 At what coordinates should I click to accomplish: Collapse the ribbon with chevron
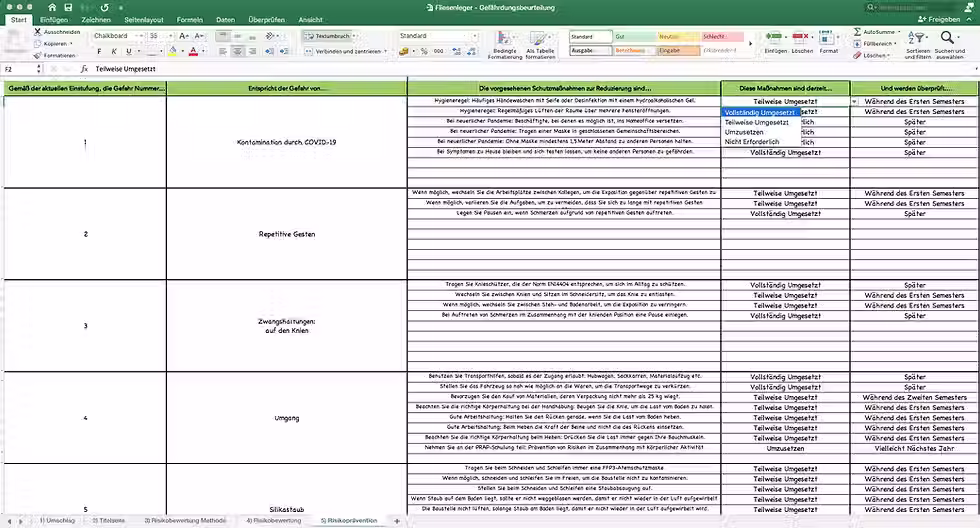coord(969,19)
